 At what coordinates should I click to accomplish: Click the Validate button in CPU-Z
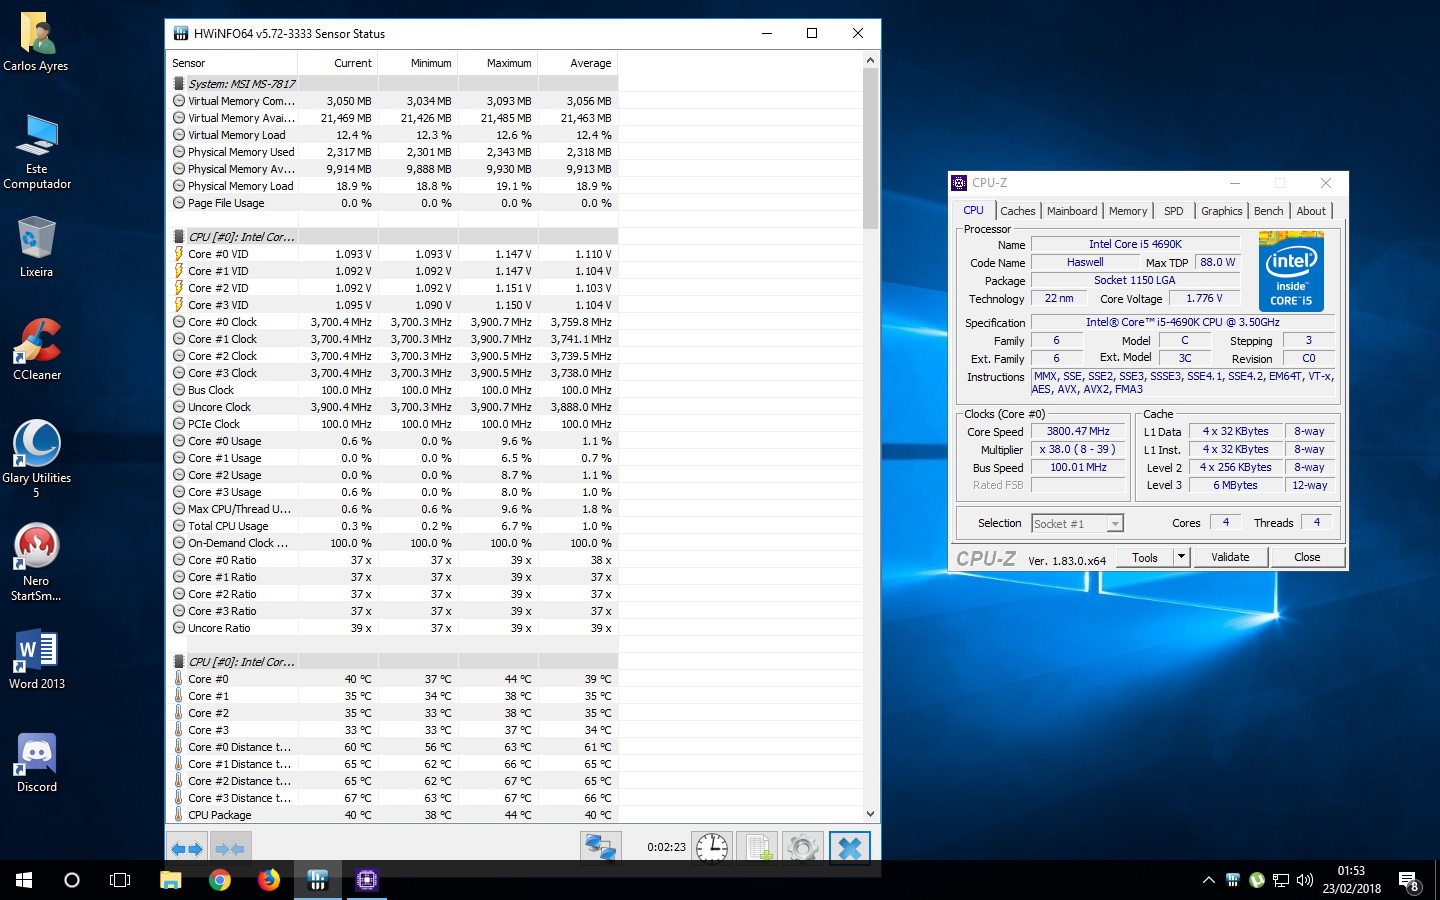click(1230, 557)
